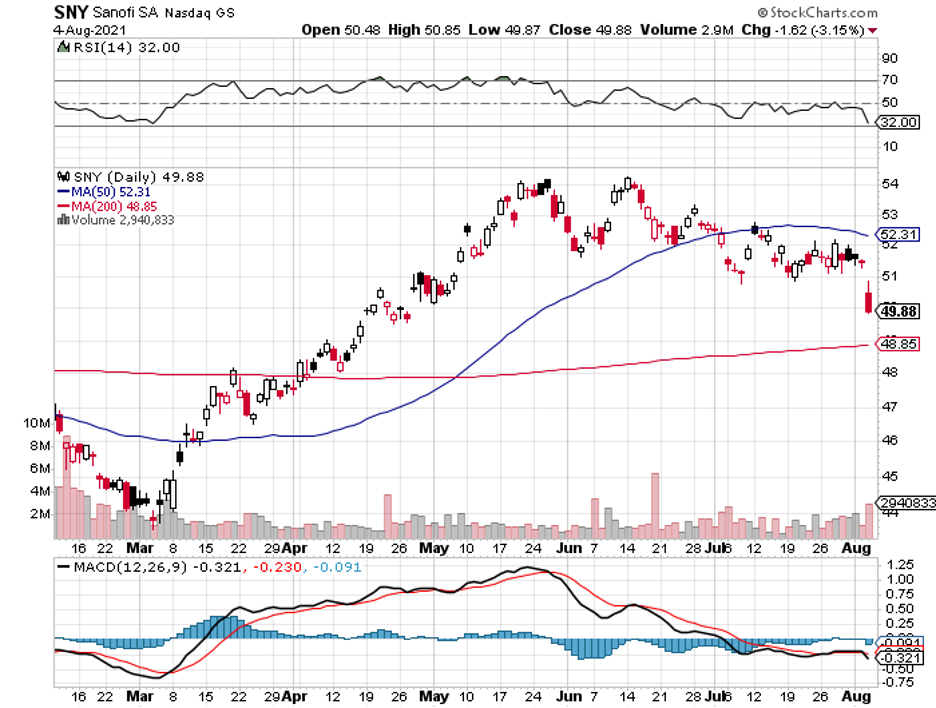Click the RSI(14) 32.00 legend label

(x=125, y=48)
